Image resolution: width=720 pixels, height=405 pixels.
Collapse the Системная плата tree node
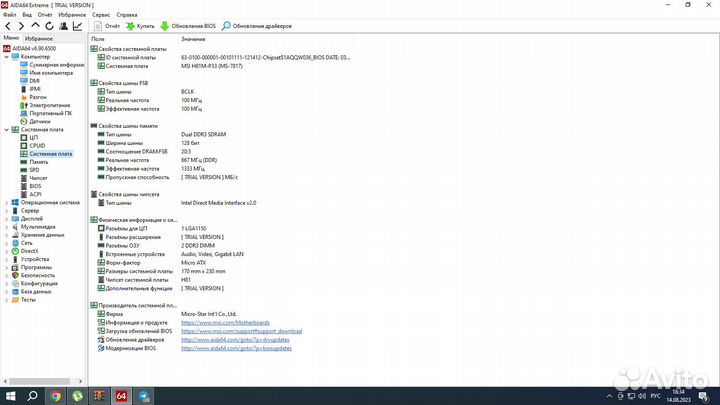(x=6, y=129)
